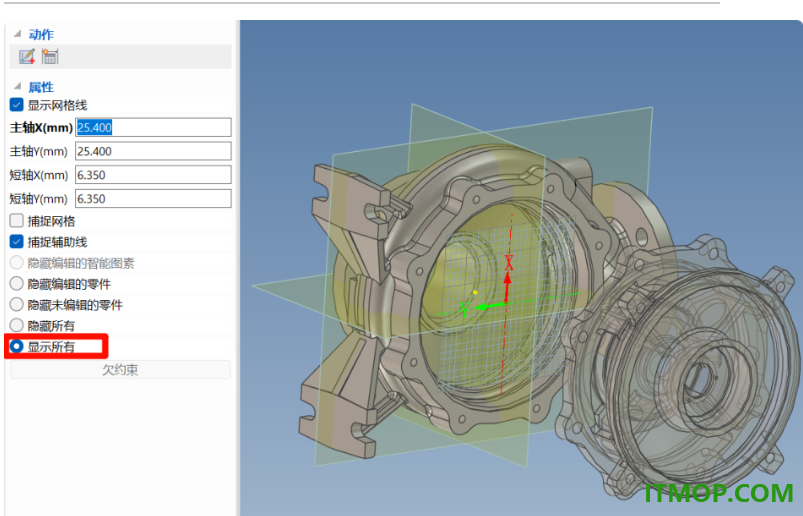Screen dimensions: 803x516
Task: Select the 隐藏所有 radio option
Action: 16,326
